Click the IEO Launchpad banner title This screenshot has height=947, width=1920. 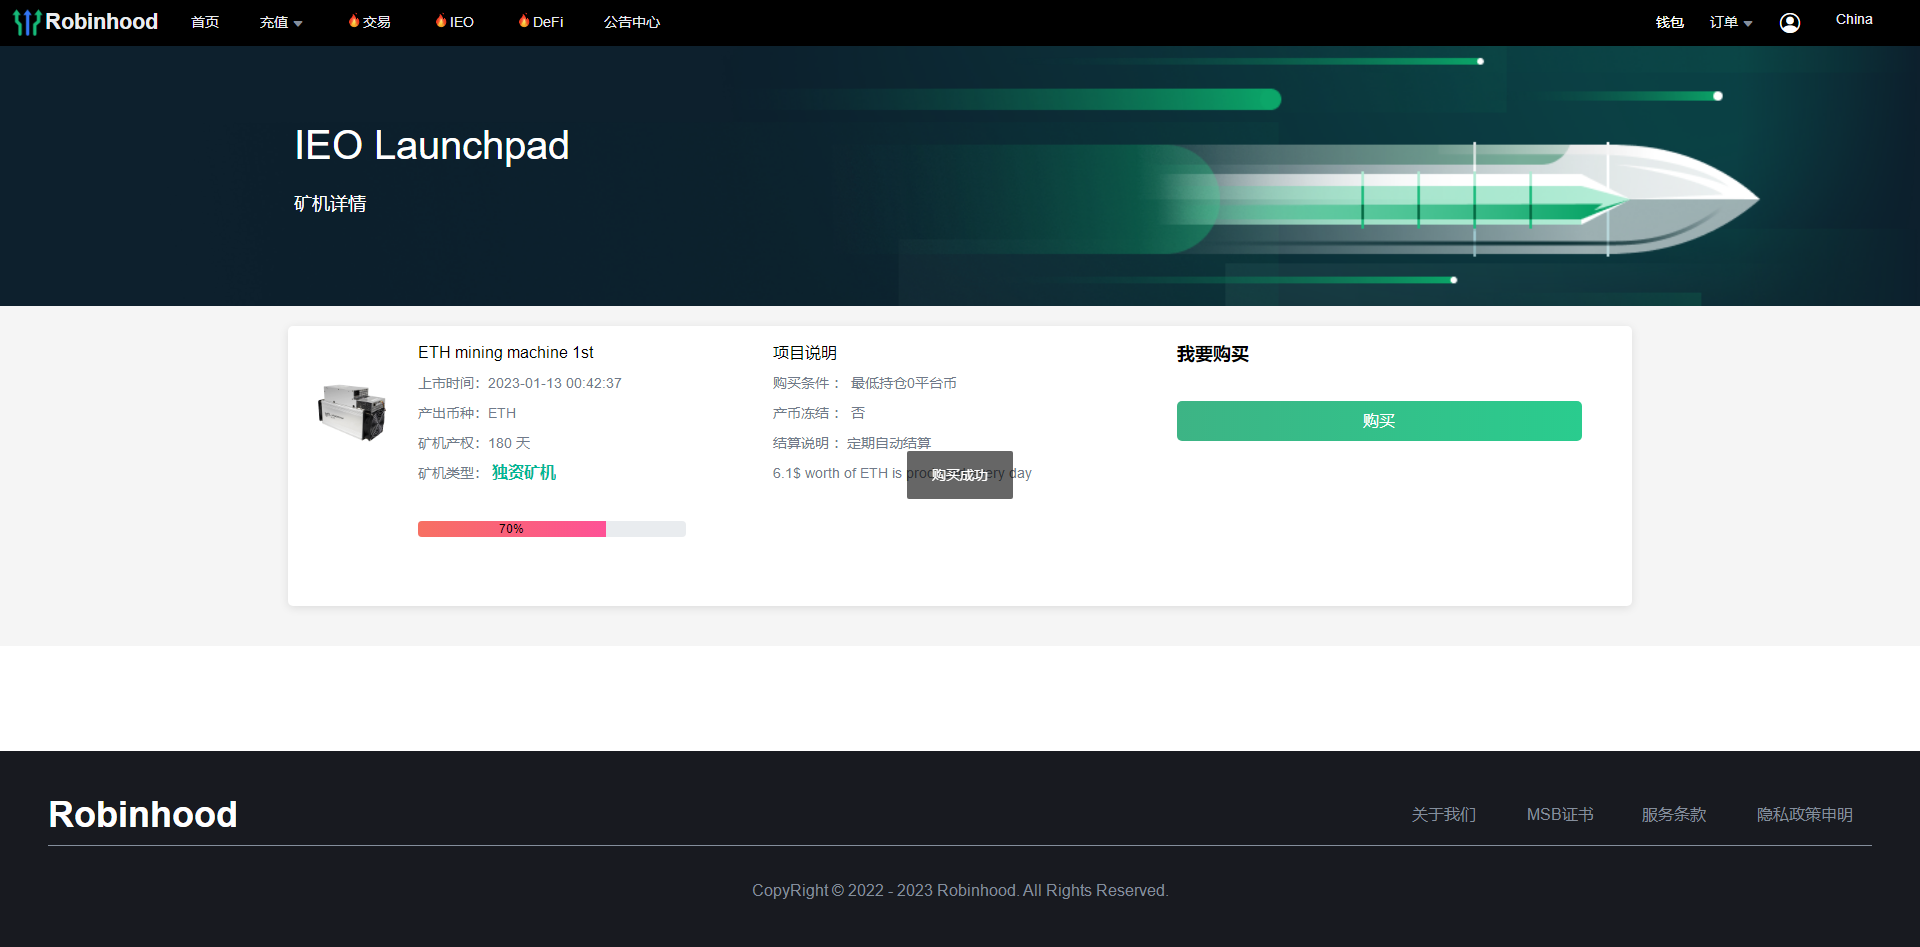432,146
